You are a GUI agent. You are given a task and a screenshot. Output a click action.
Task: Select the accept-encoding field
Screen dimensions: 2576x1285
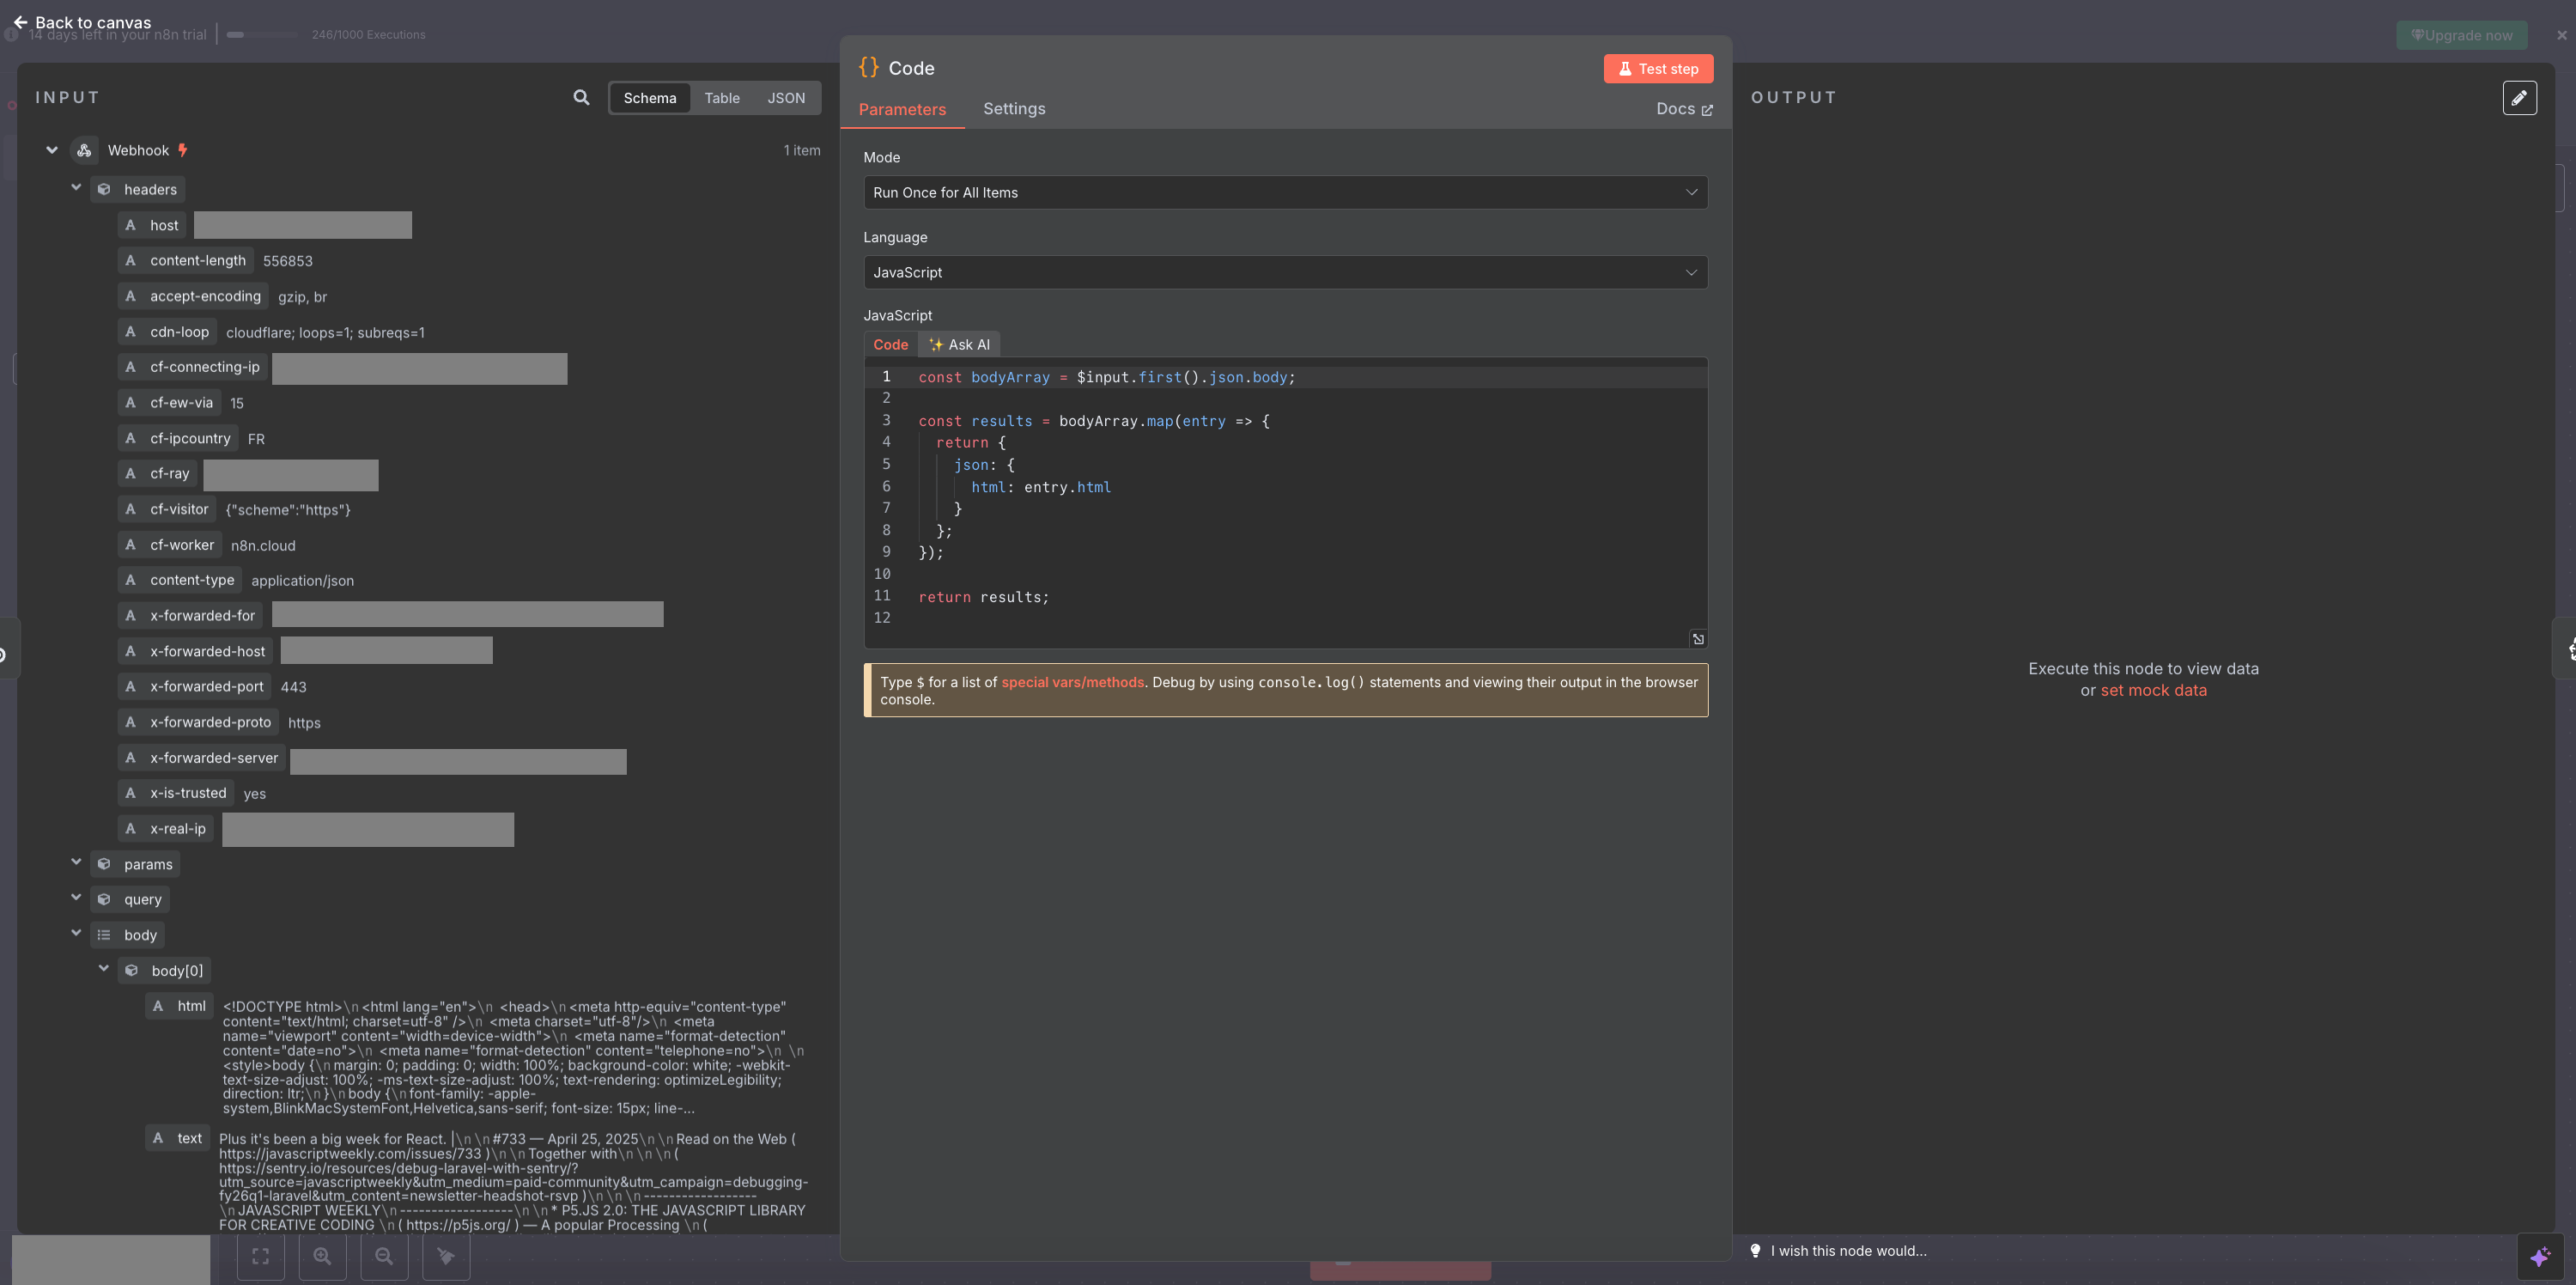pos(193,296)
